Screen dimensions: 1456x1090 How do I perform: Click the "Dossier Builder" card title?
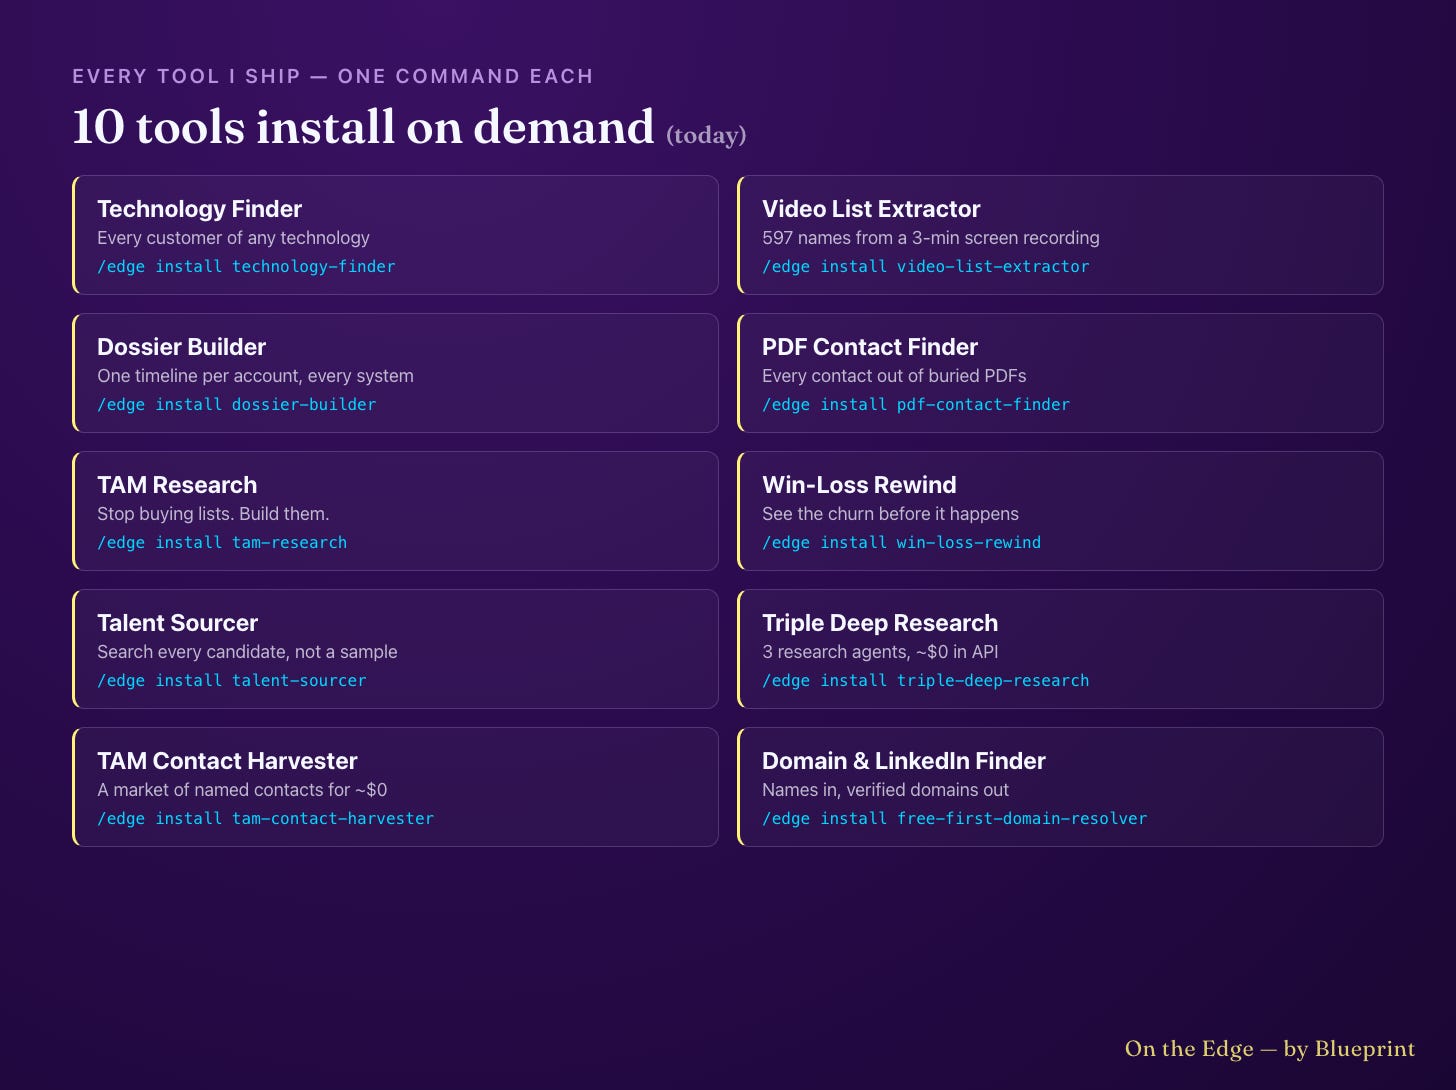click(x=181, y=347)
